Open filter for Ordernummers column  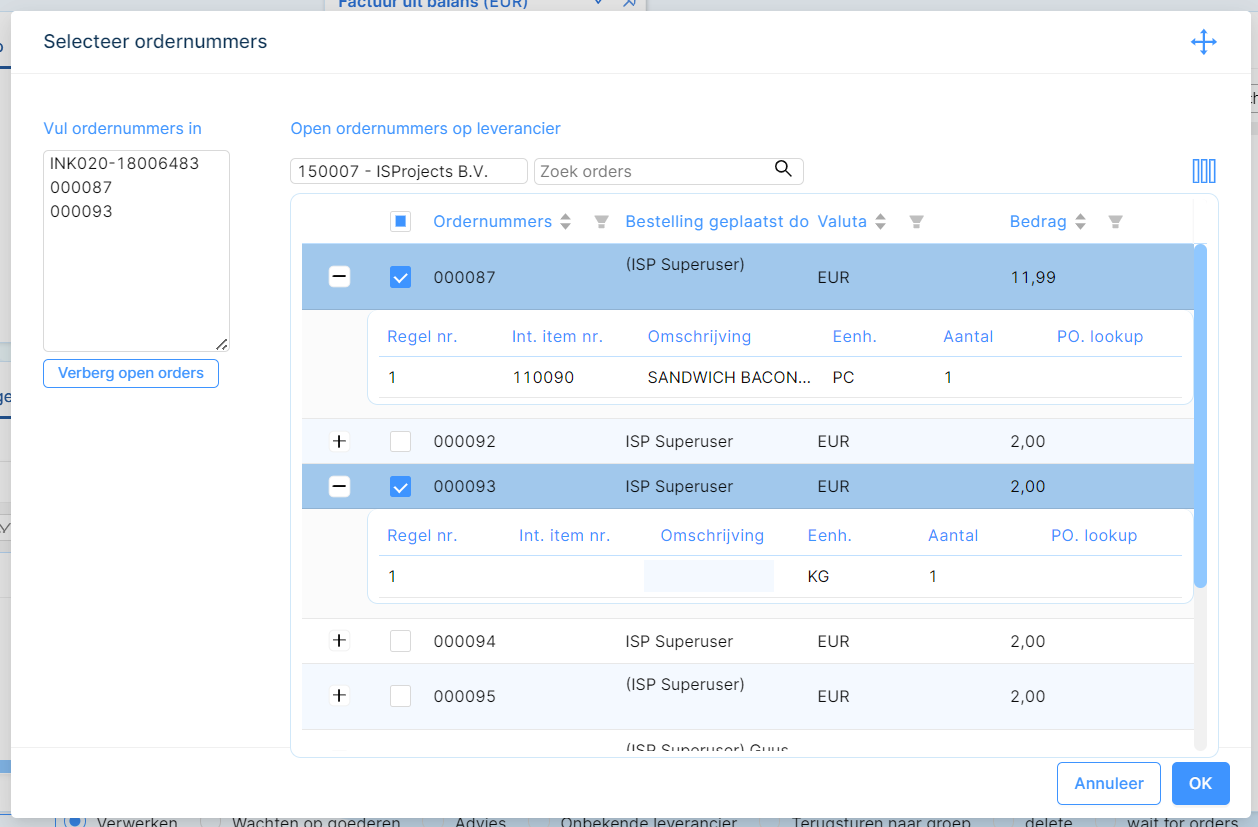(601, 222)
